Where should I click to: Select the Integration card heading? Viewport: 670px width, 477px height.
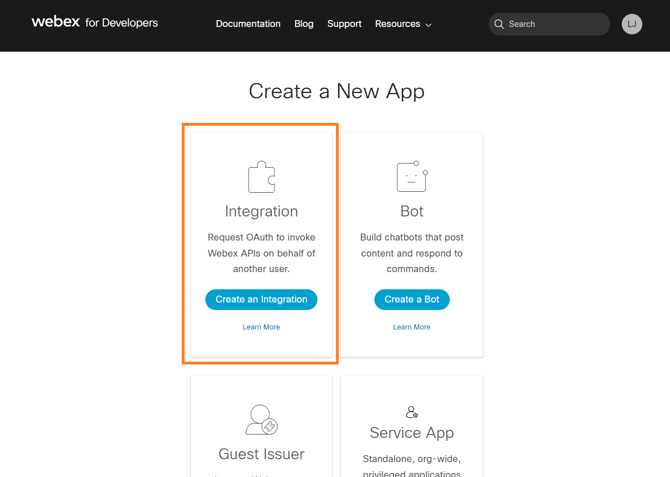(261, 211)
